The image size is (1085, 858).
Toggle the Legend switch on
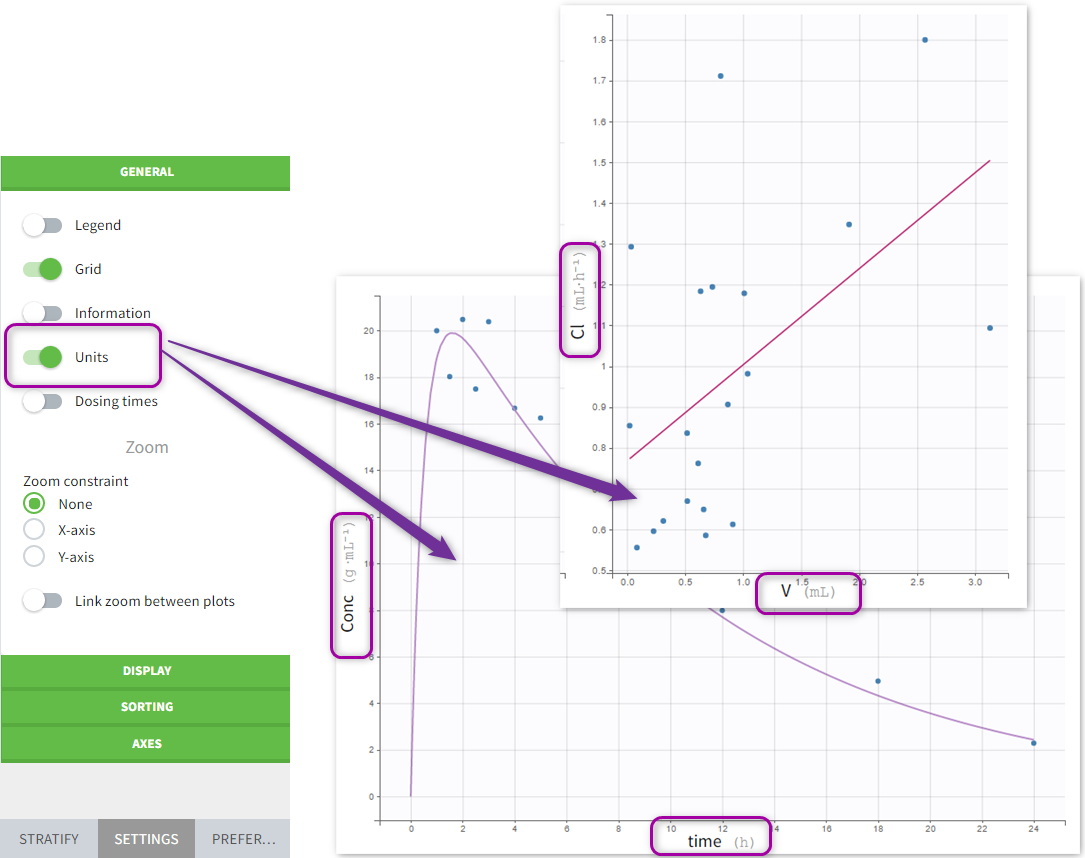43,225
